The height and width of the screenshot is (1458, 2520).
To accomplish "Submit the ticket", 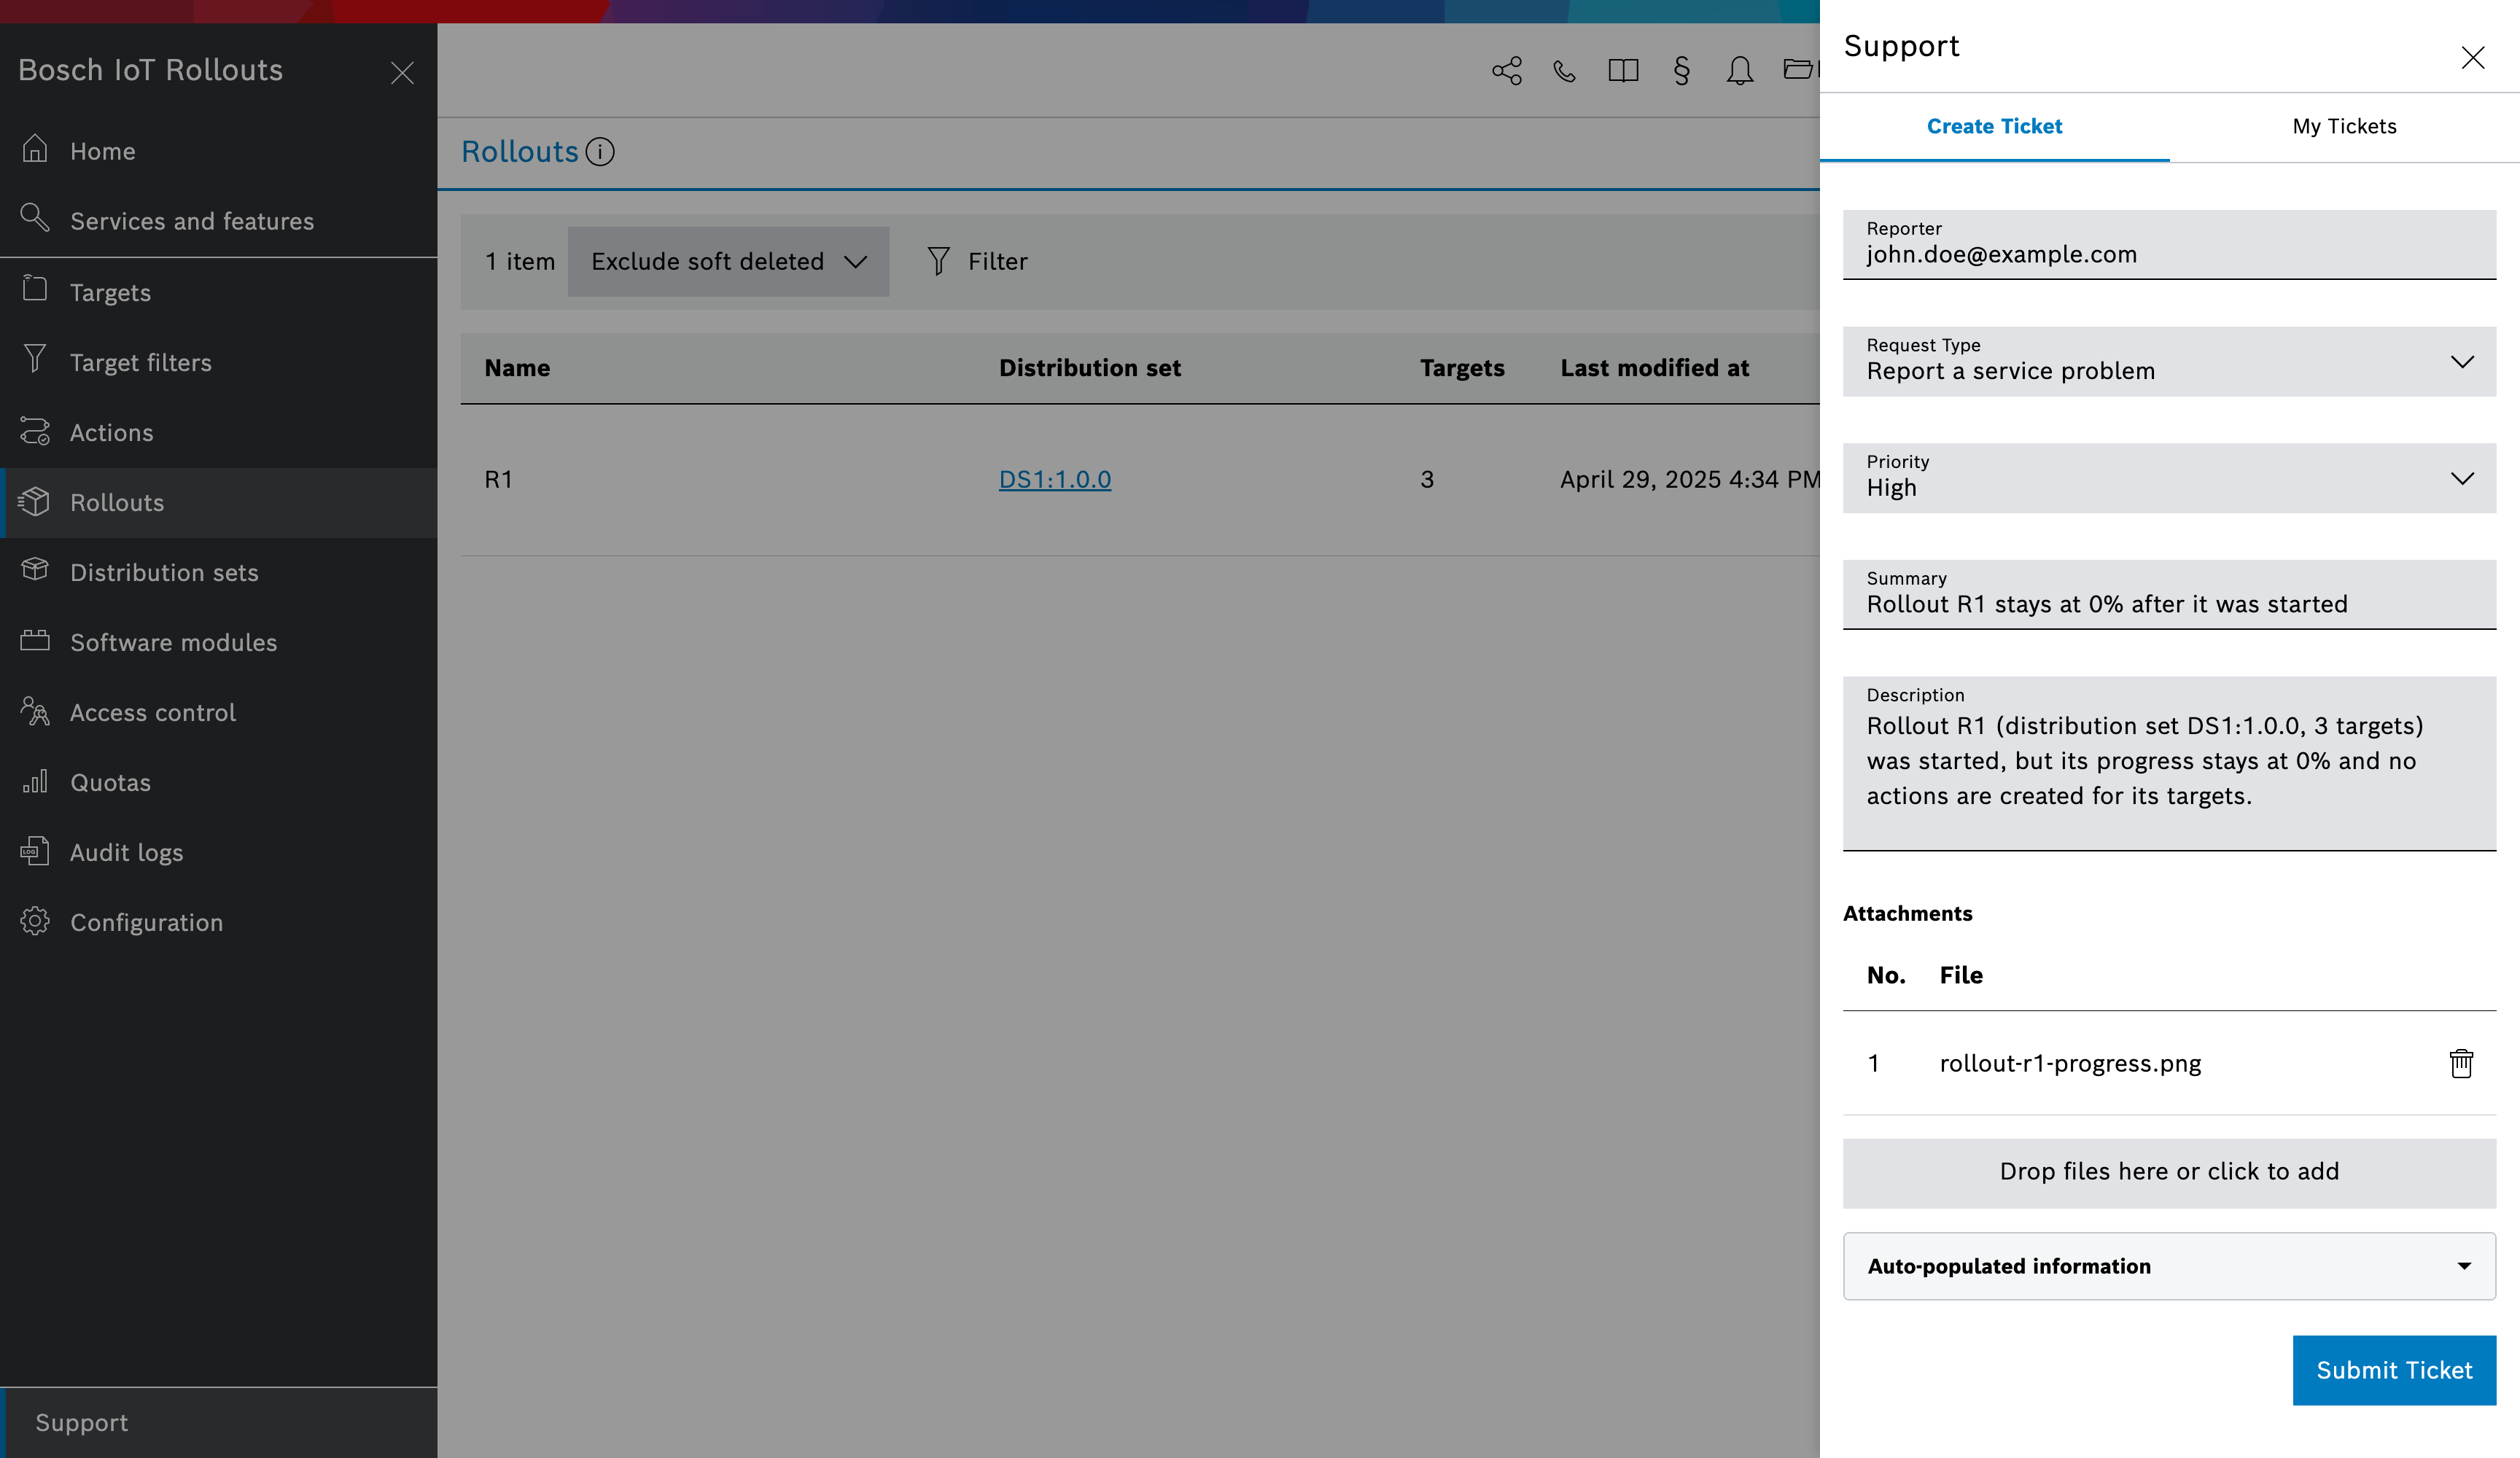I will 2394,1370.
